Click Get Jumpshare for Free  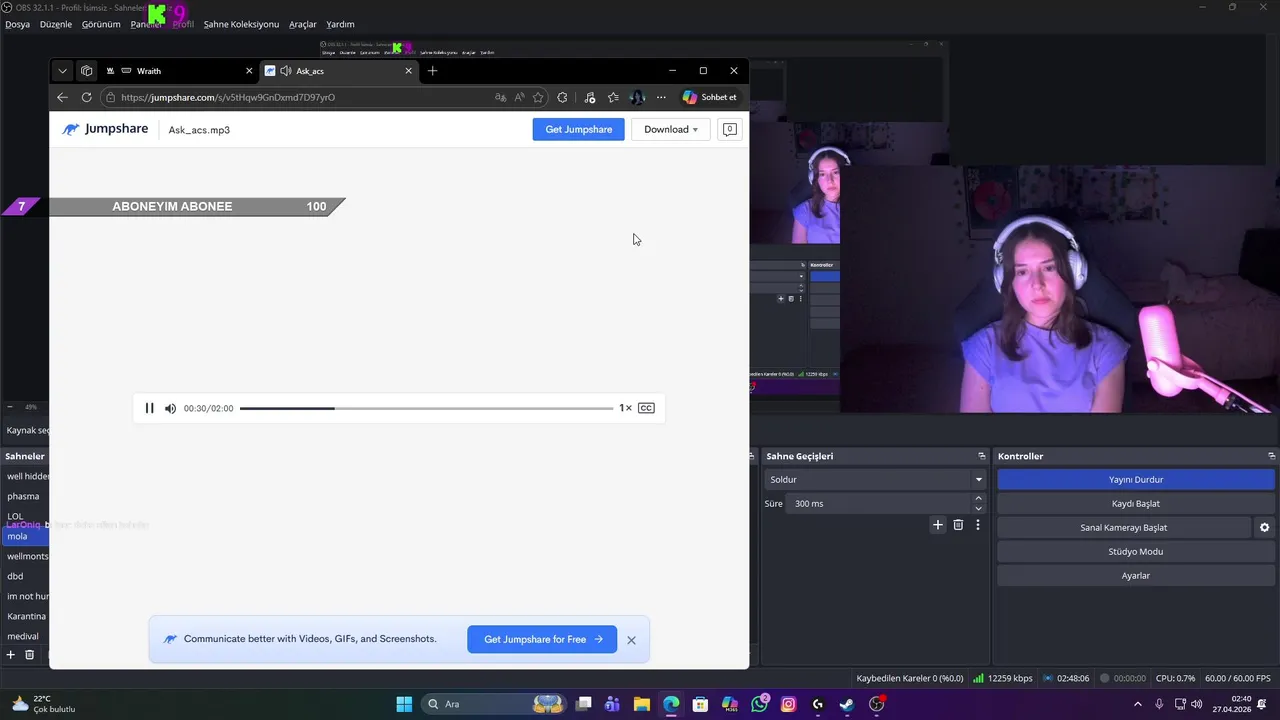point(542,639)
